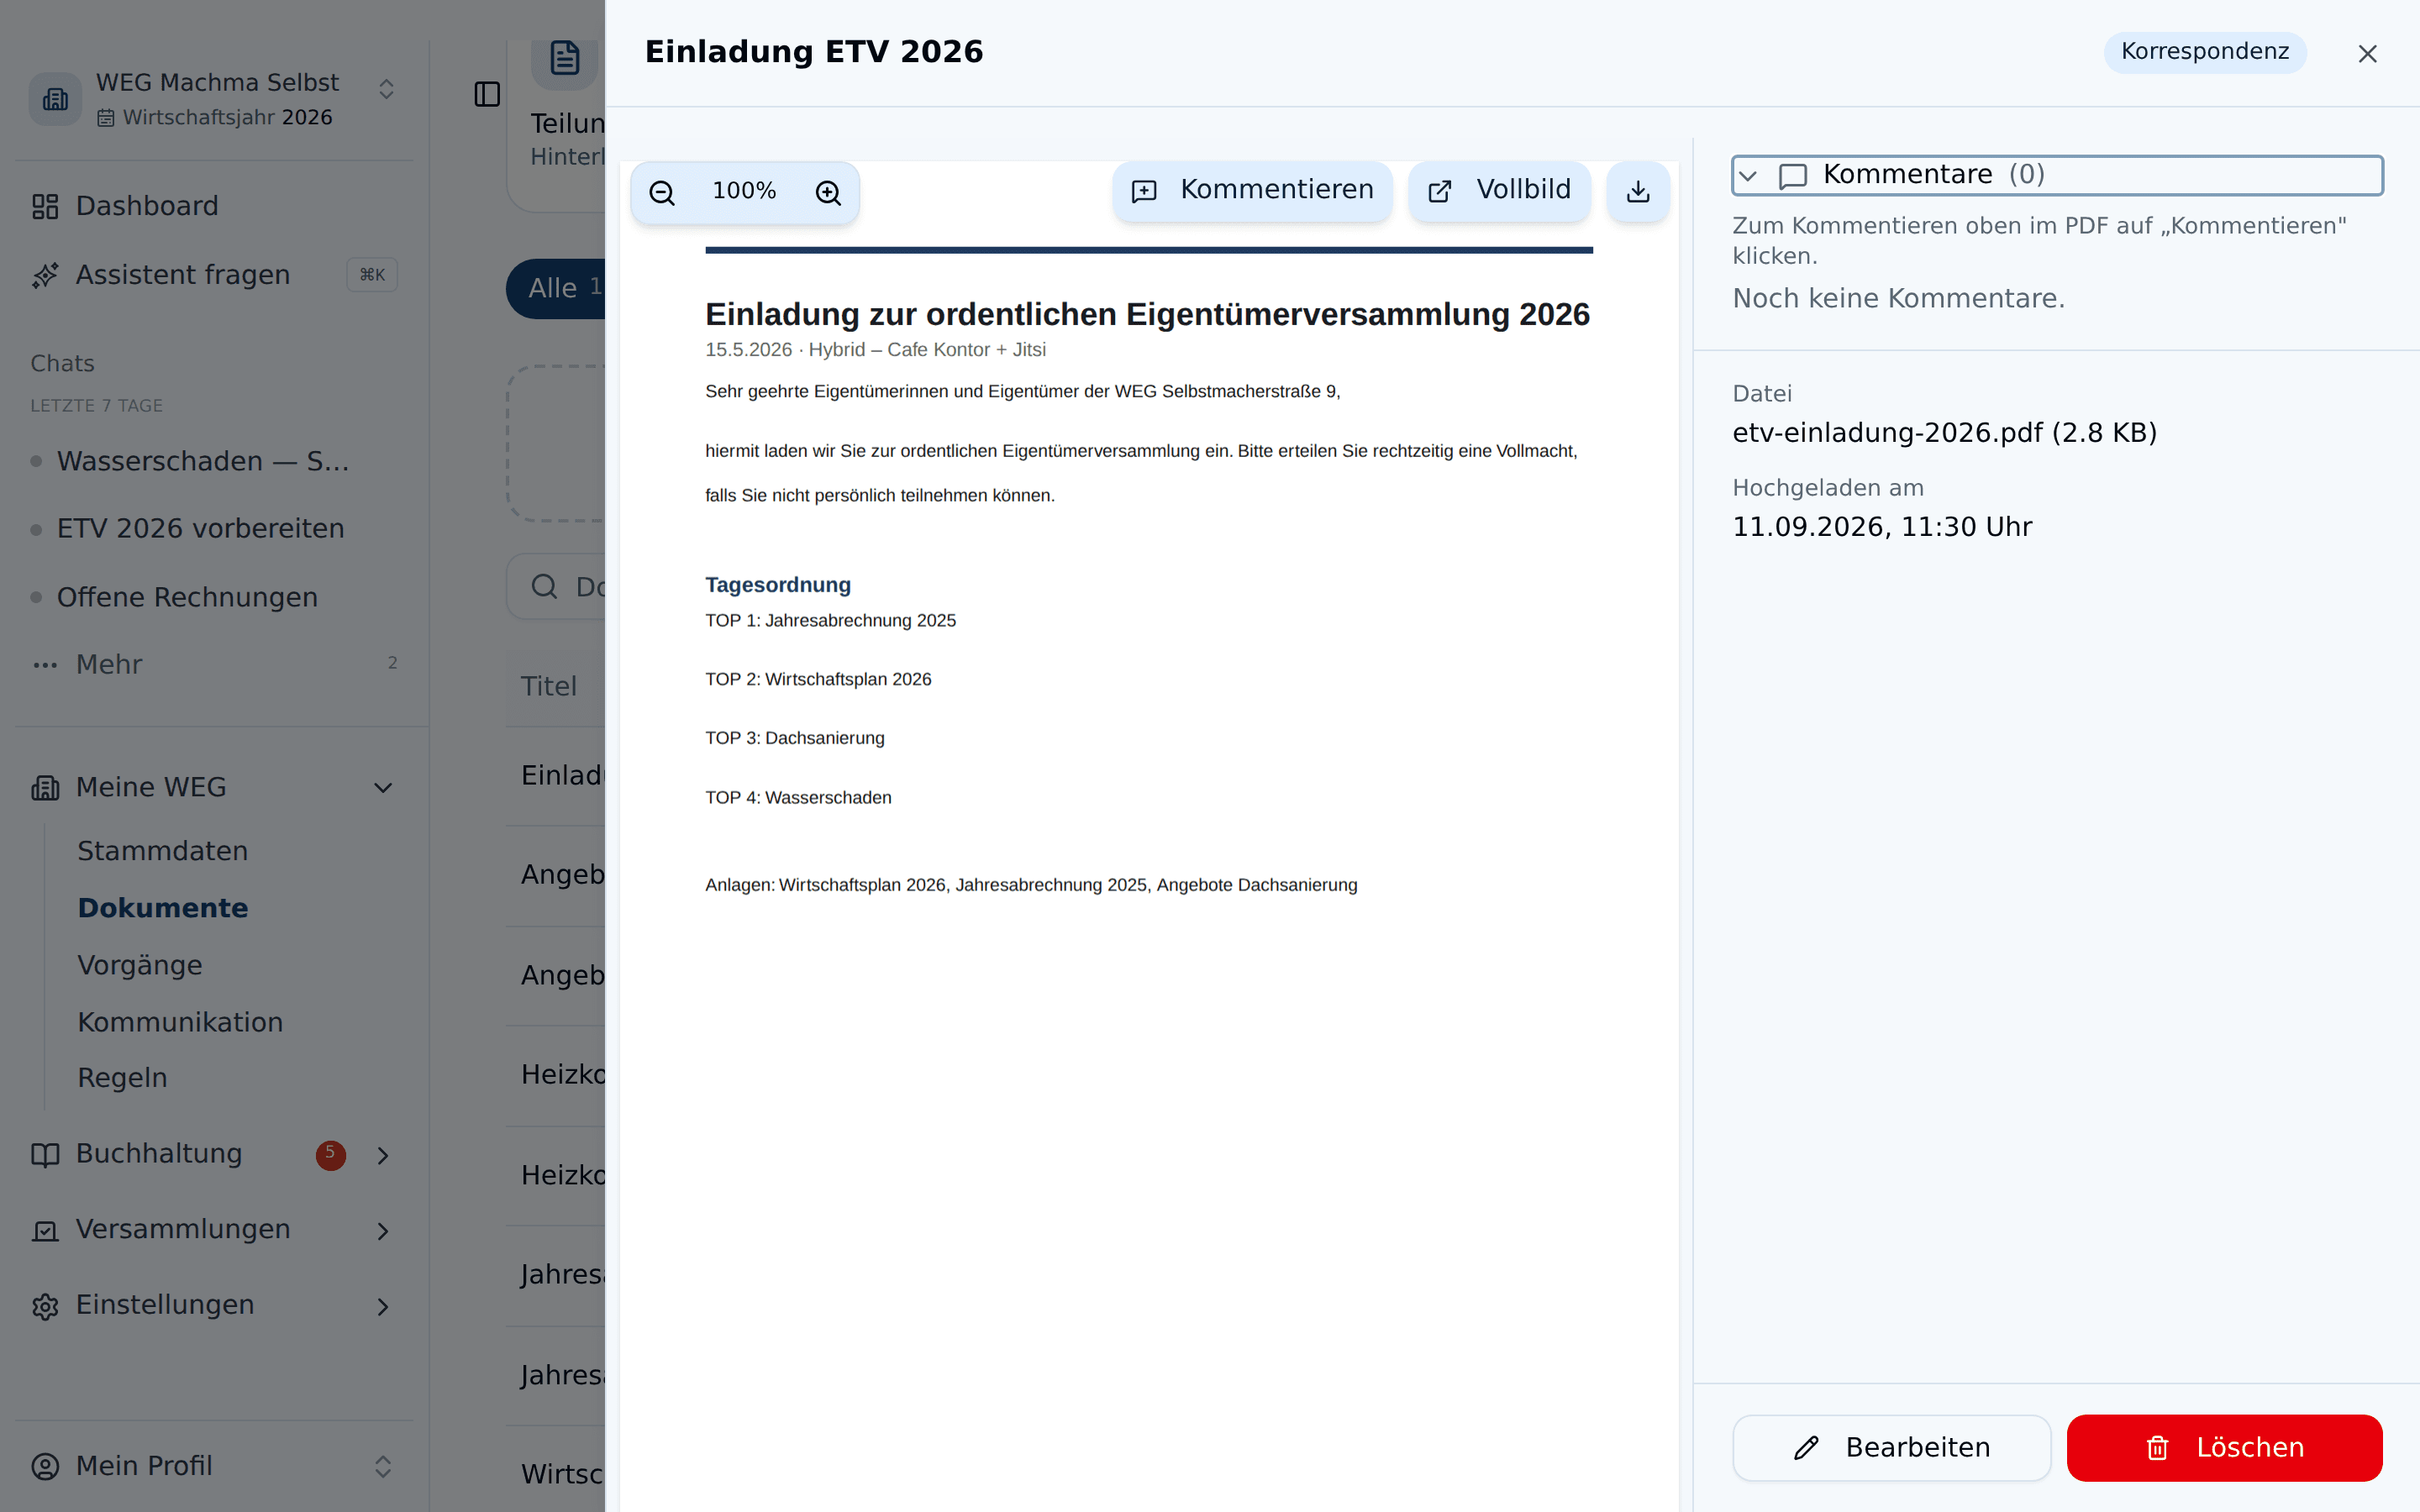Click the Korrespondenz tag
The width and height of the screenshot is (2420, 1512).
coord(2205,52)
